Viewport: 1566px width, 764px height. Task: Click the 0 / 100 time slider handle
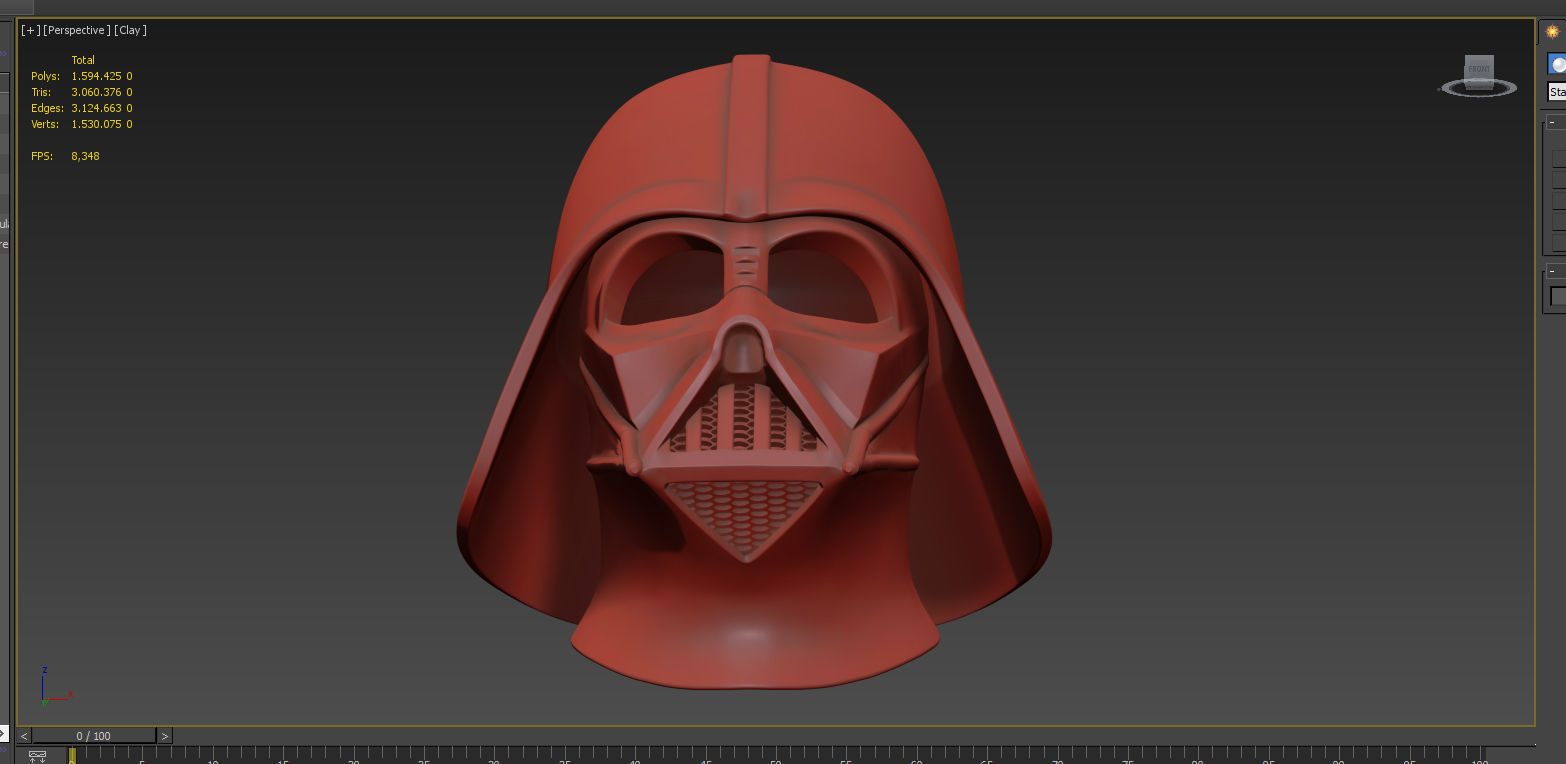point(94,736)
